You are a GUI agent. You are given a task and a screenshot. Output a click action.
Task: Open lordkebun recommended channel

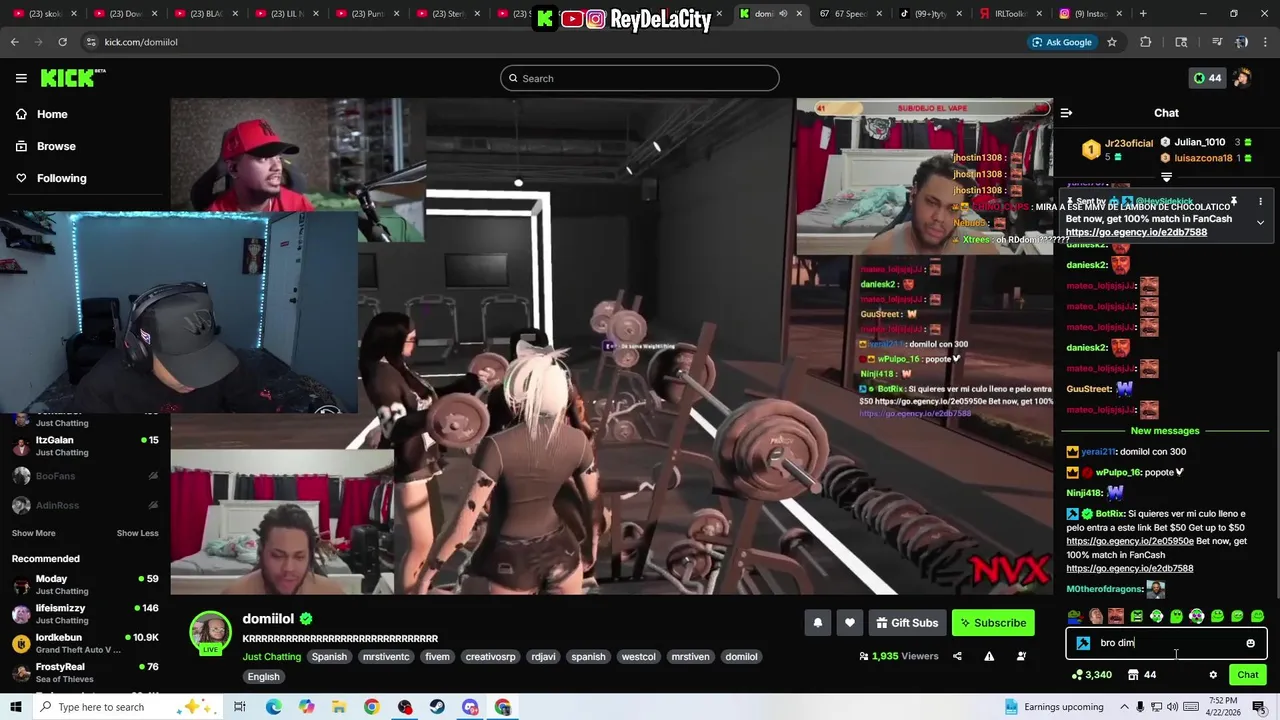pos(85,643)
